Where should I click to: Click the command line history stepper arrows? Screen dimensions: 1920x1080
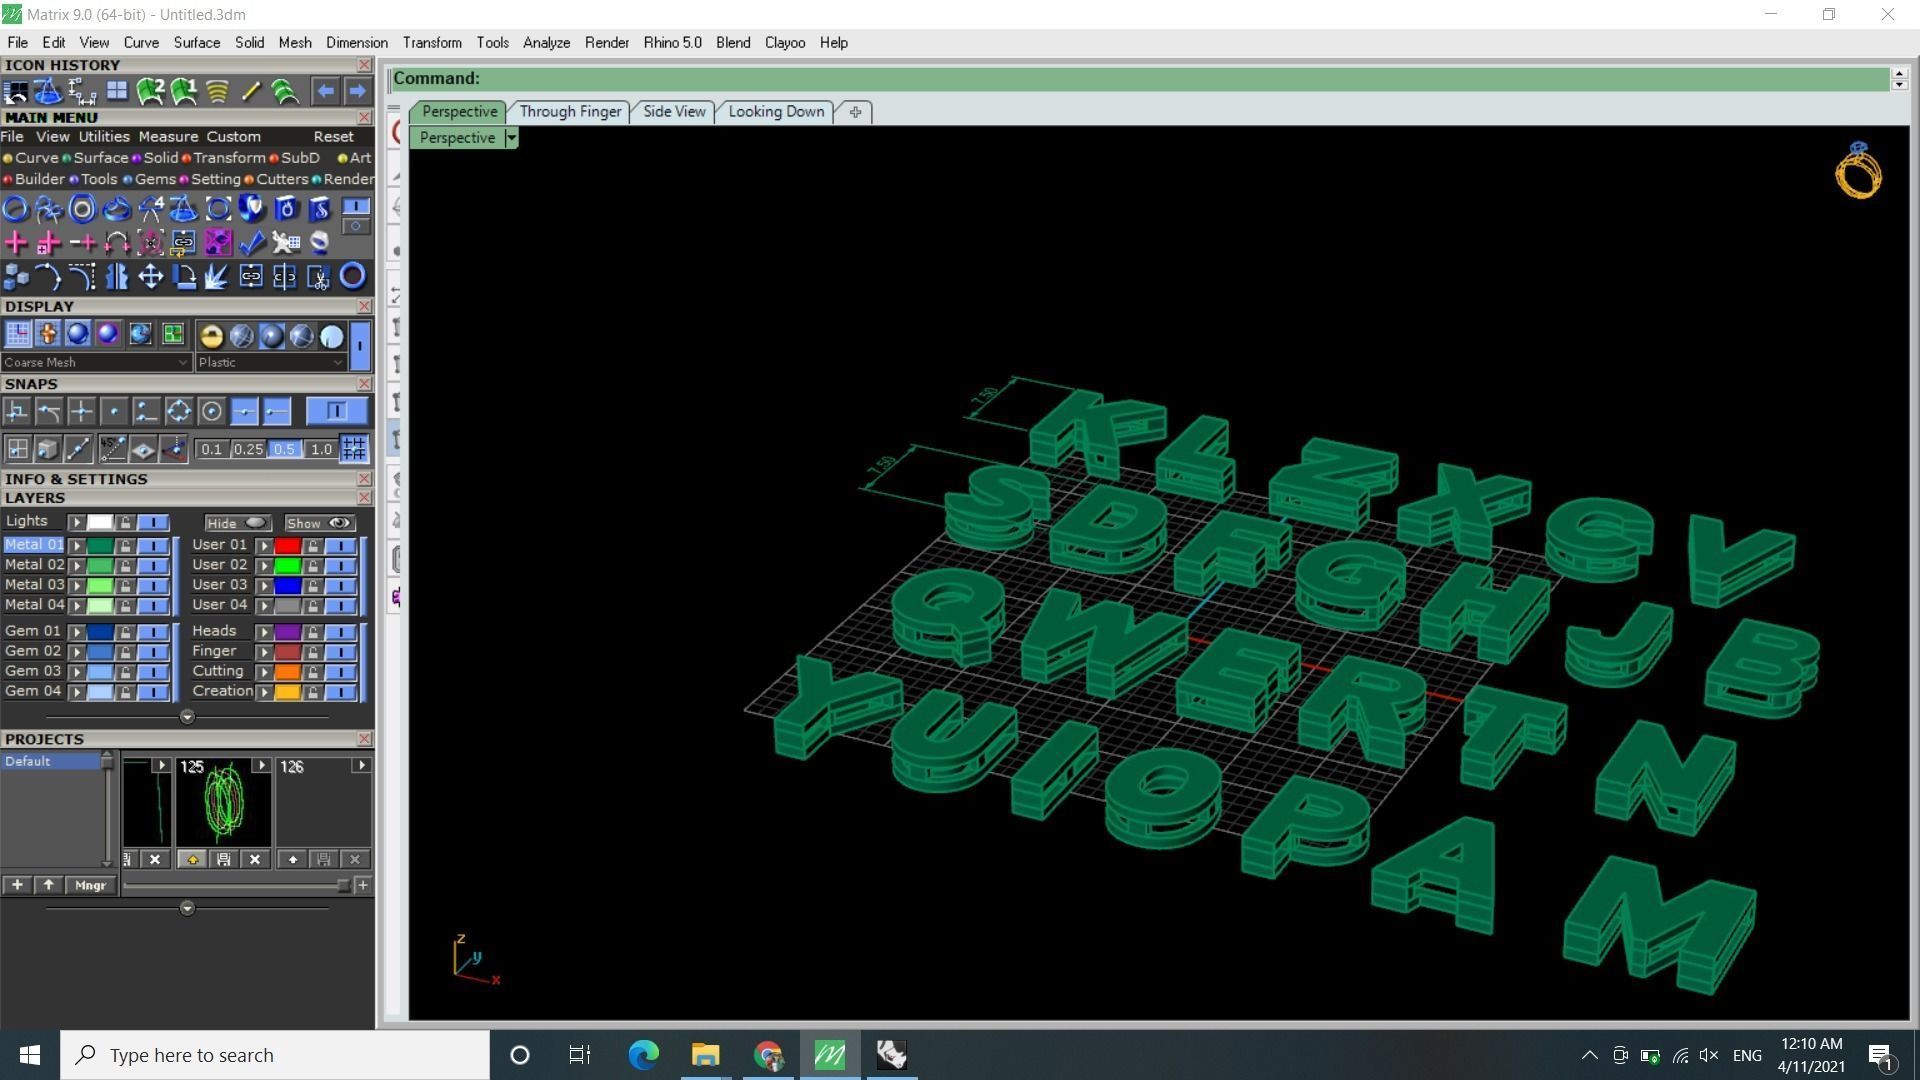[1899, 79]
